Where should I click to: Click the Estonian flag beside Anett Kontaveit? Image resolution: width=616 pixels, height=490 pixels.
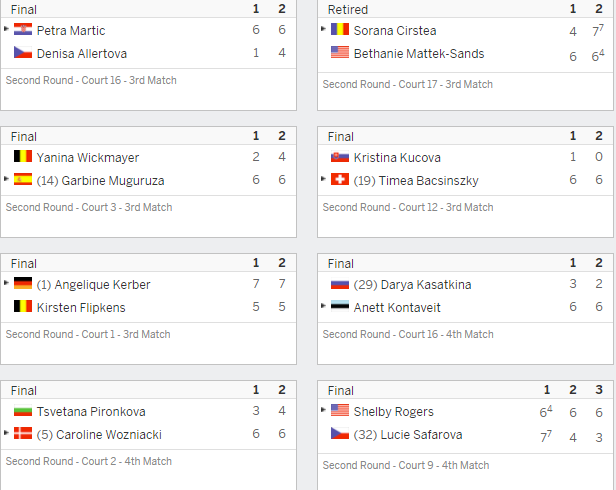(x=340, y=306)
